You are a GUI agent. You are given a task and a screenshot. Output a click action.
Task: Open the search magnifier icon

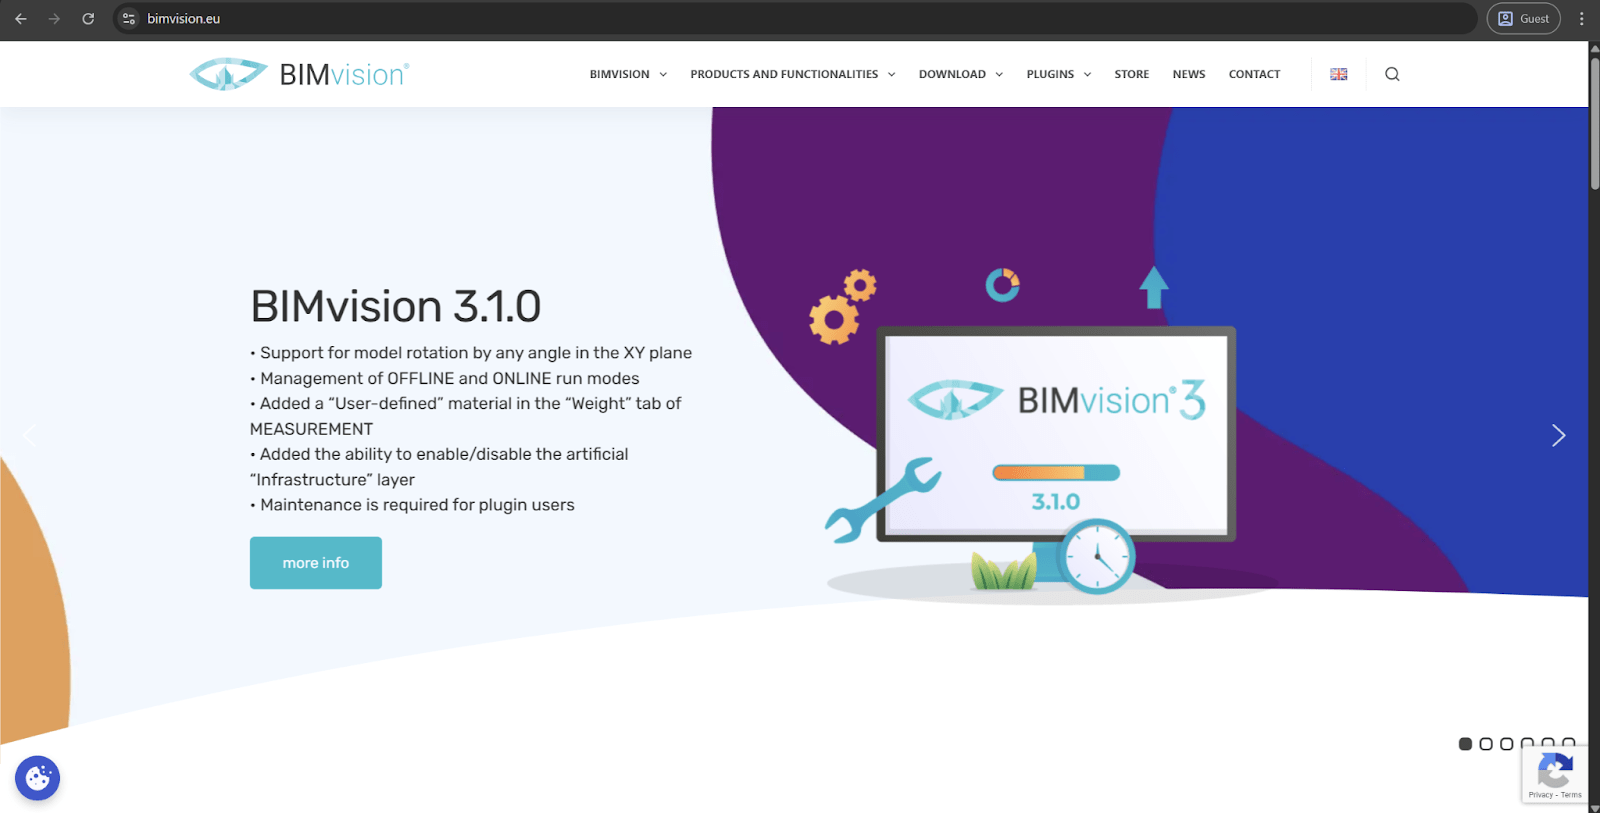[1391, 74]
